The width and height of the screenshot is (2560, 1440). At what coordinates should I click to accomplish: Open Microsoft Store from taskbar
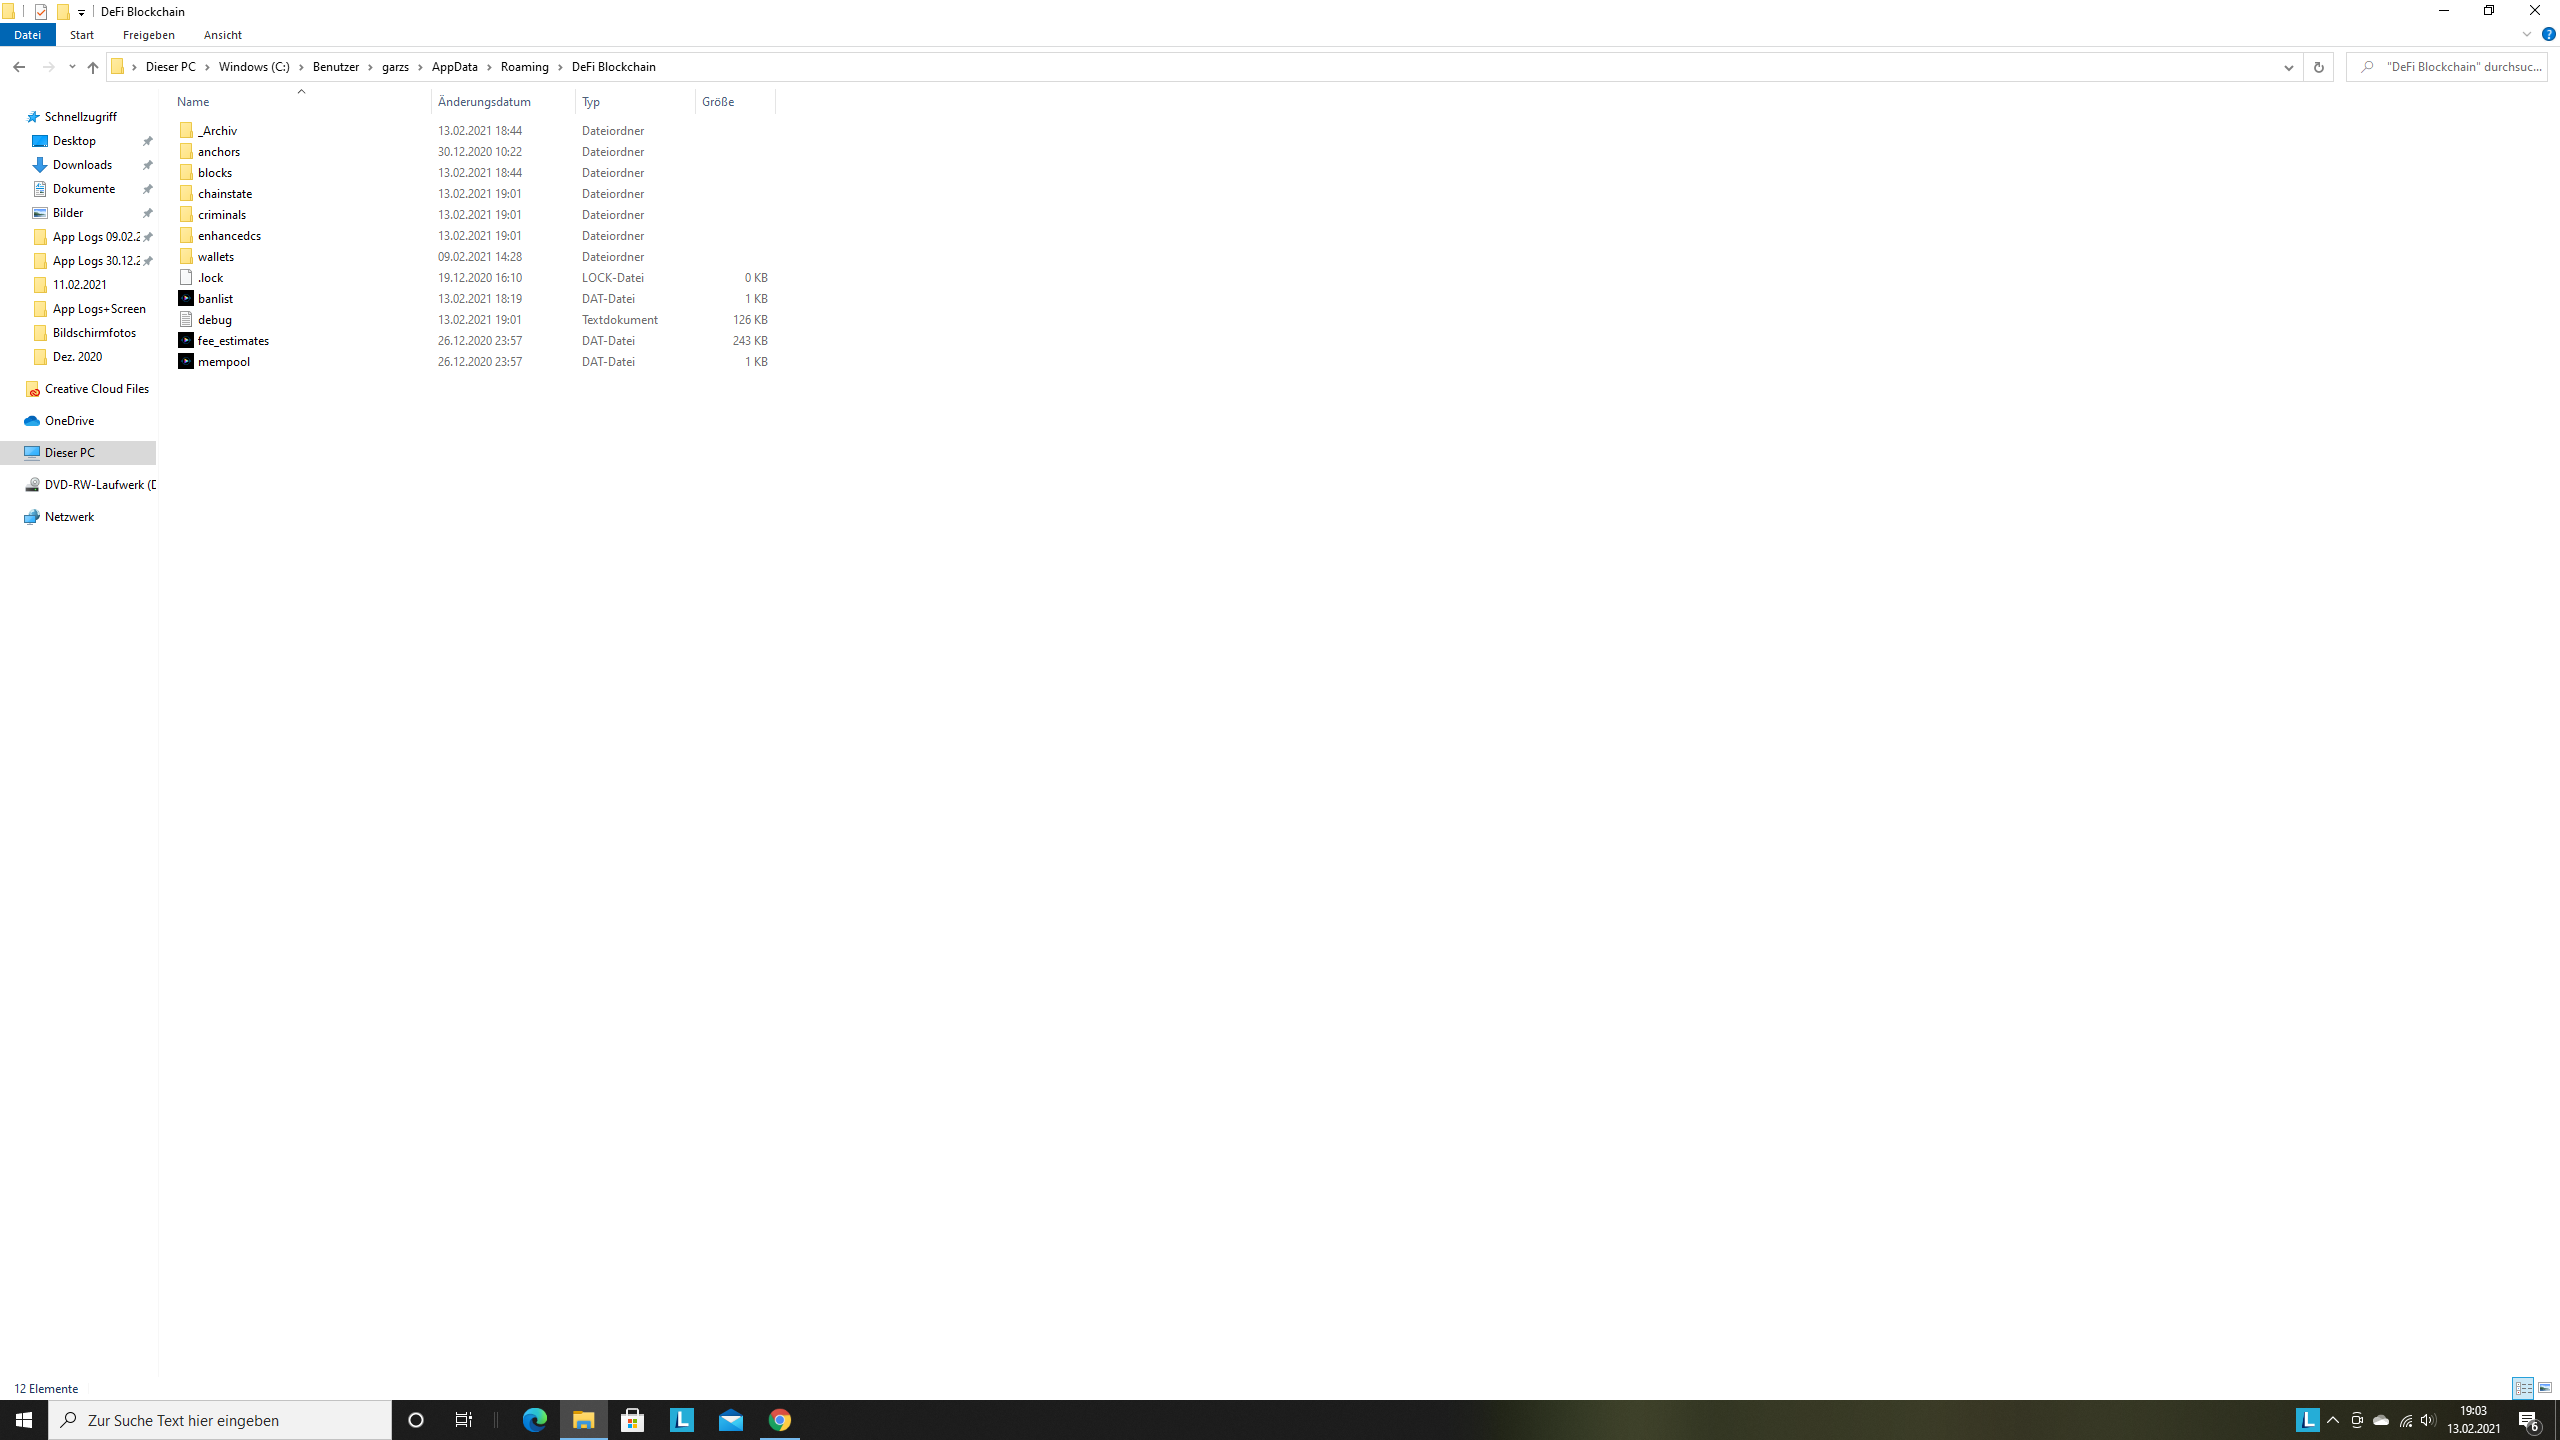633,1420
